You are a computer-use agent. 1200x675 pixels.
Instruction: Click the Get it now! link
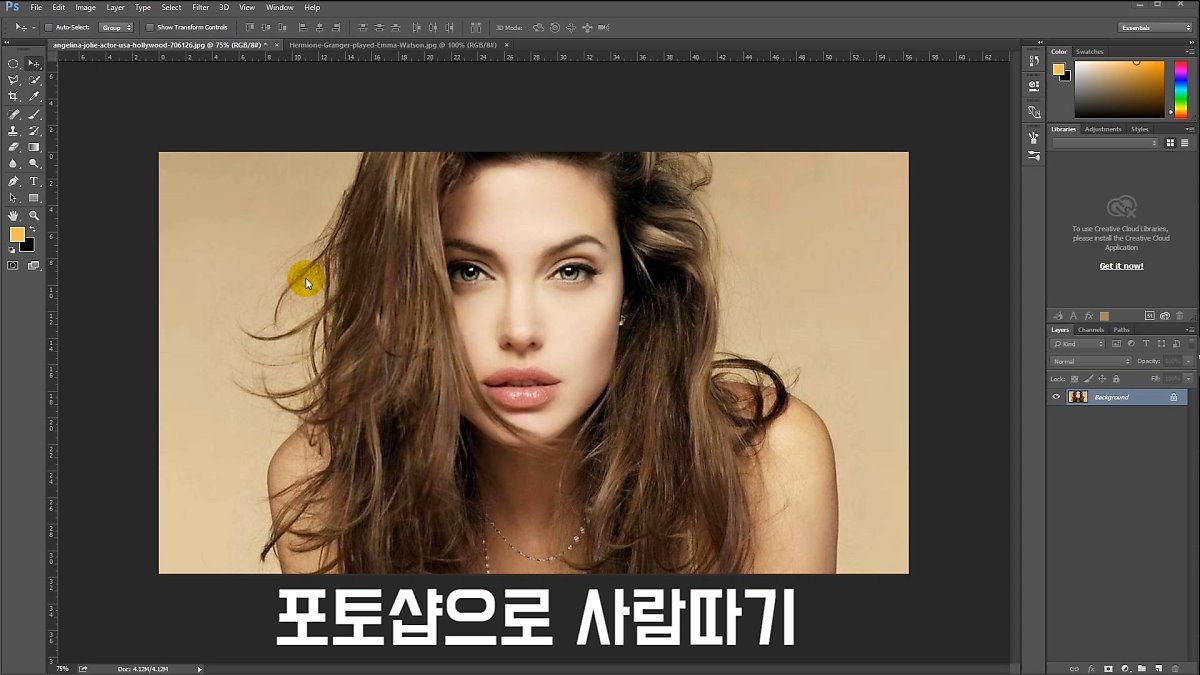[x=1121, y=266]
